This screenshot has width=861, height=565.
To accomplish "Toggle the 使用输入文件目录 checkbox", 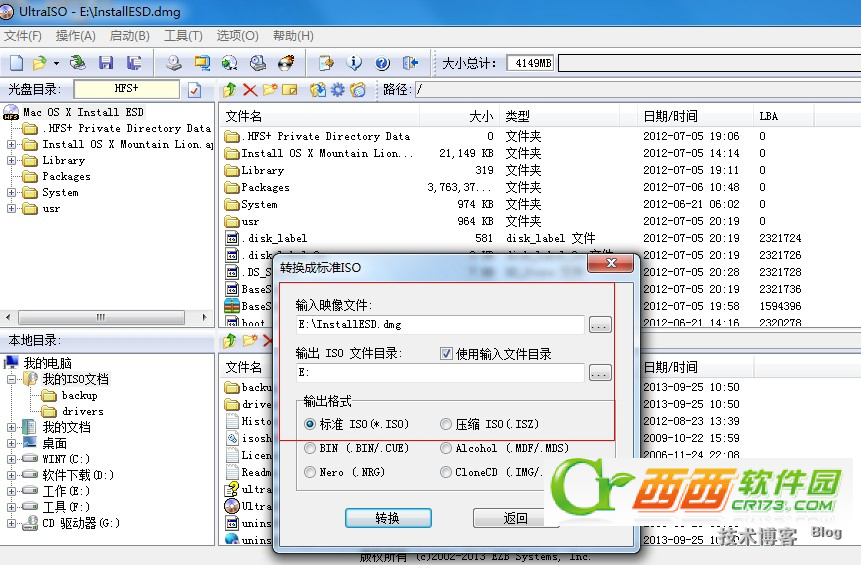I will click(446, 354).
